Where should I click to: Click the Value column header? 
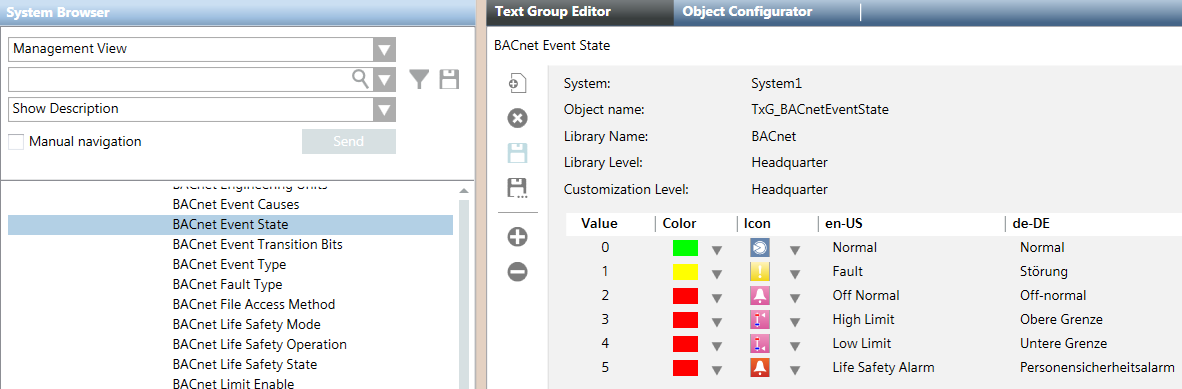pyautogui.click(x=599, y=223)
